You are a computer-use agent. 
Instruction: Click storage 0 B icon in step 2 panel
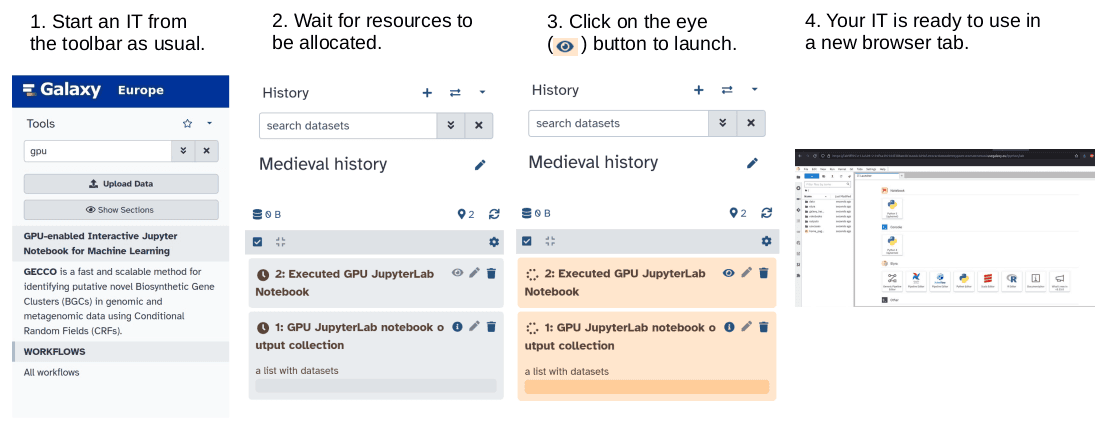point(267,214)
